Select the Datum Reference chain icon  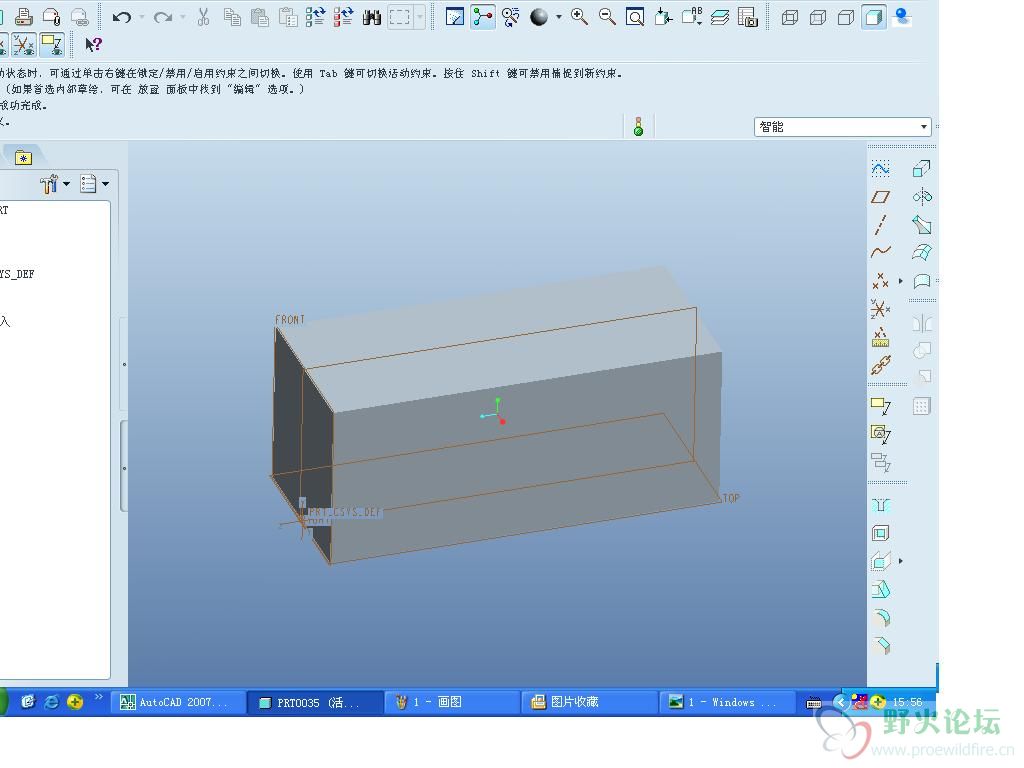(880, 365)
